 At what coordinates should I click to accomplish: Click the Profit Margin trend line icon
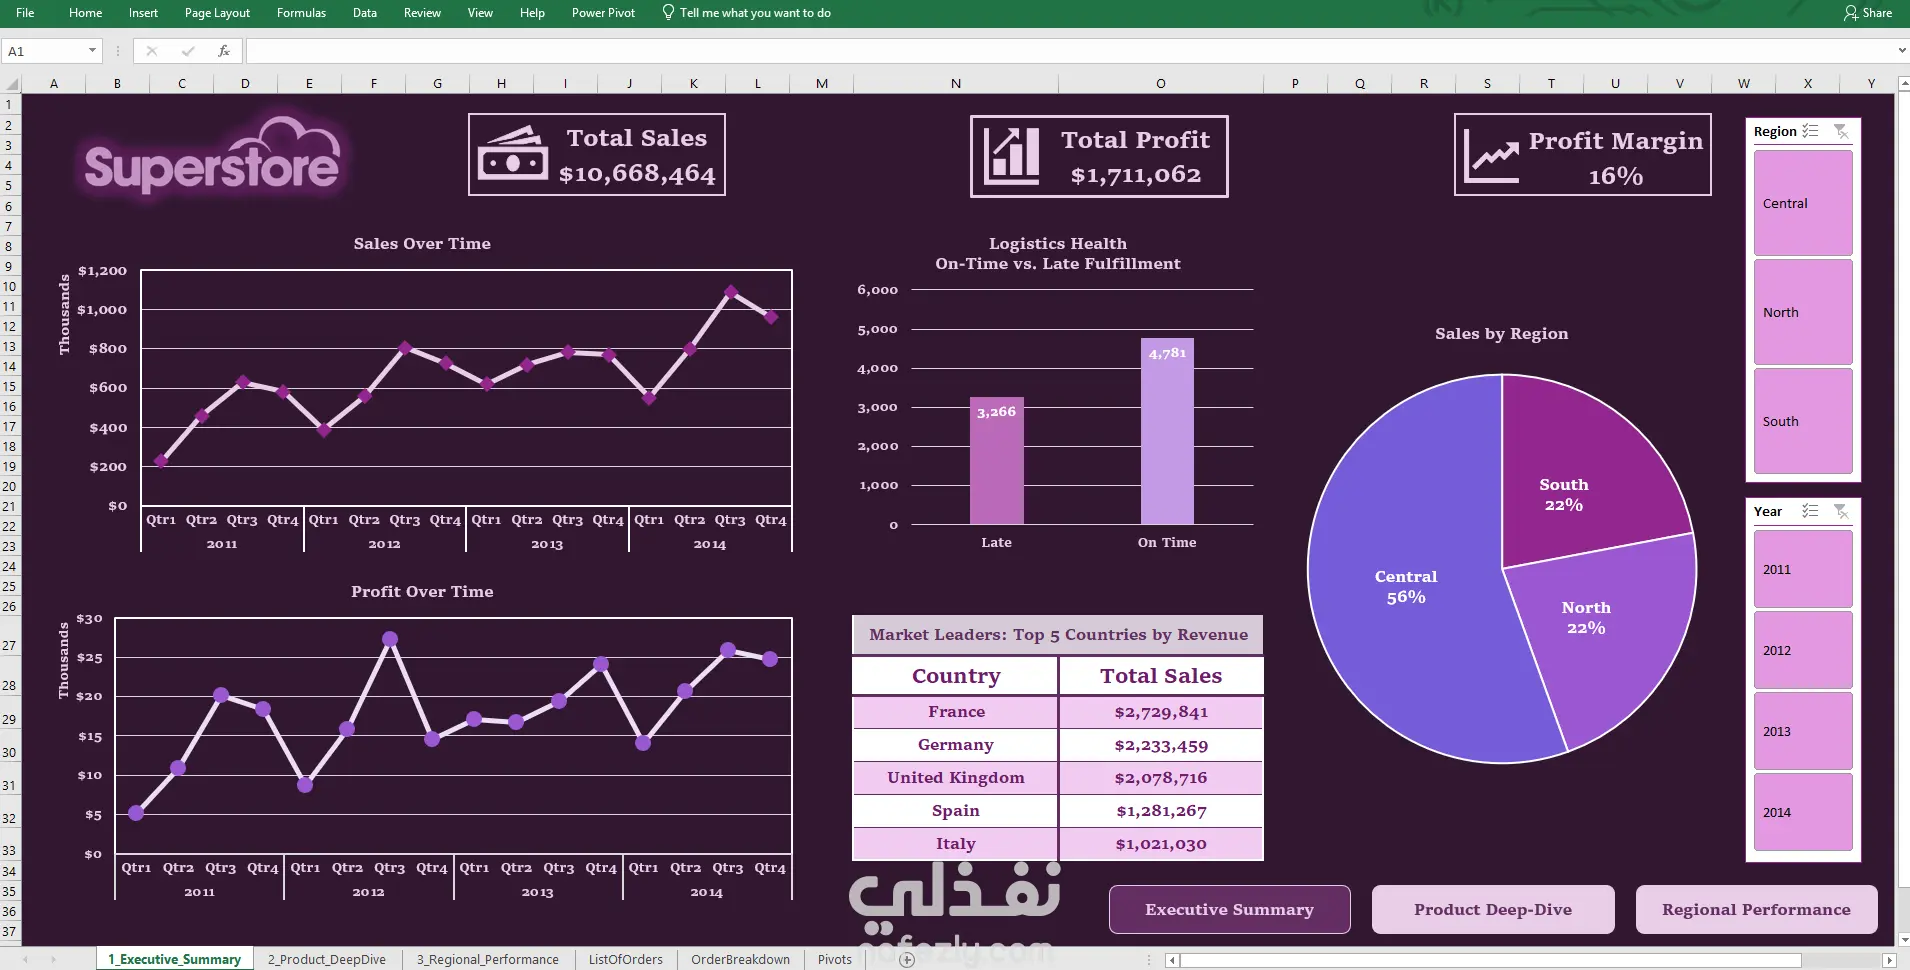1491,156
